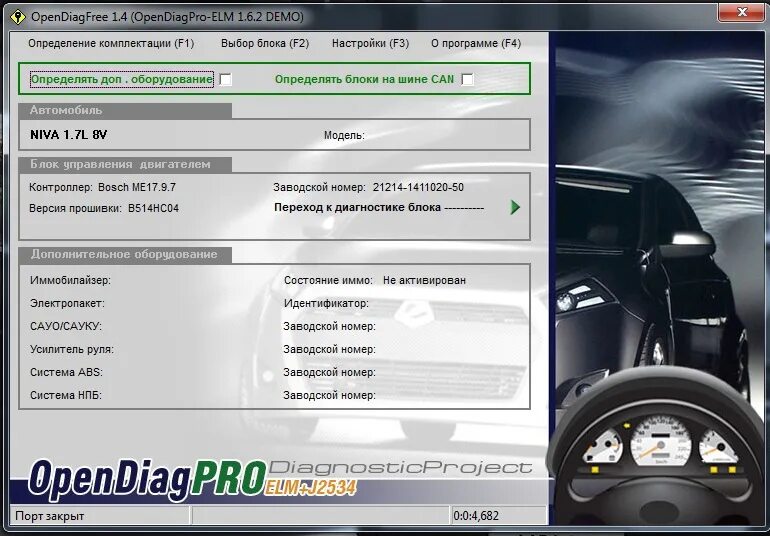The width and height of the screenshot is (770, 536).
Task: Click factory number 21214-1411020-50
Action: (x=418, y=187)
